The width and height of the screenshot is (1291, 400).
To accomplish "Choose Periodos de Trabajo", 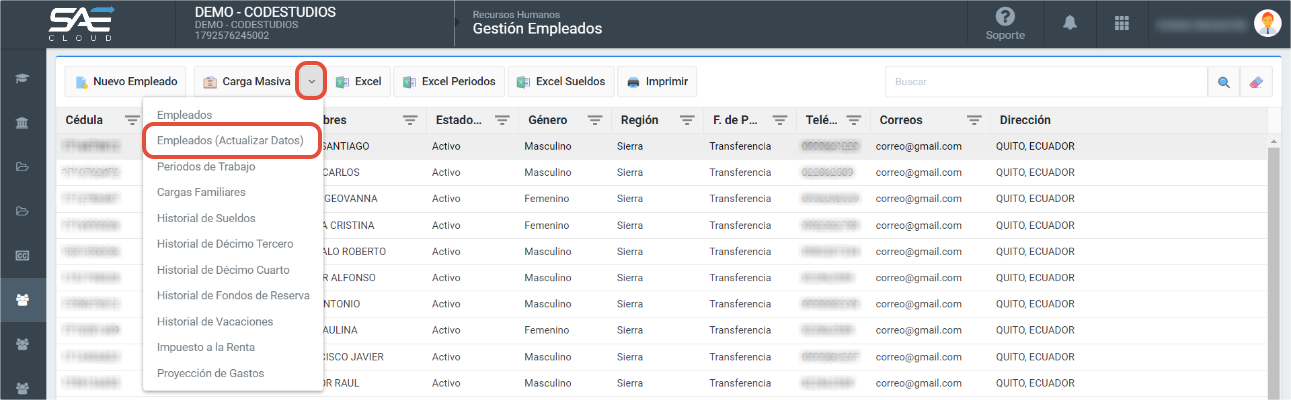I will [x=231, y=166].
